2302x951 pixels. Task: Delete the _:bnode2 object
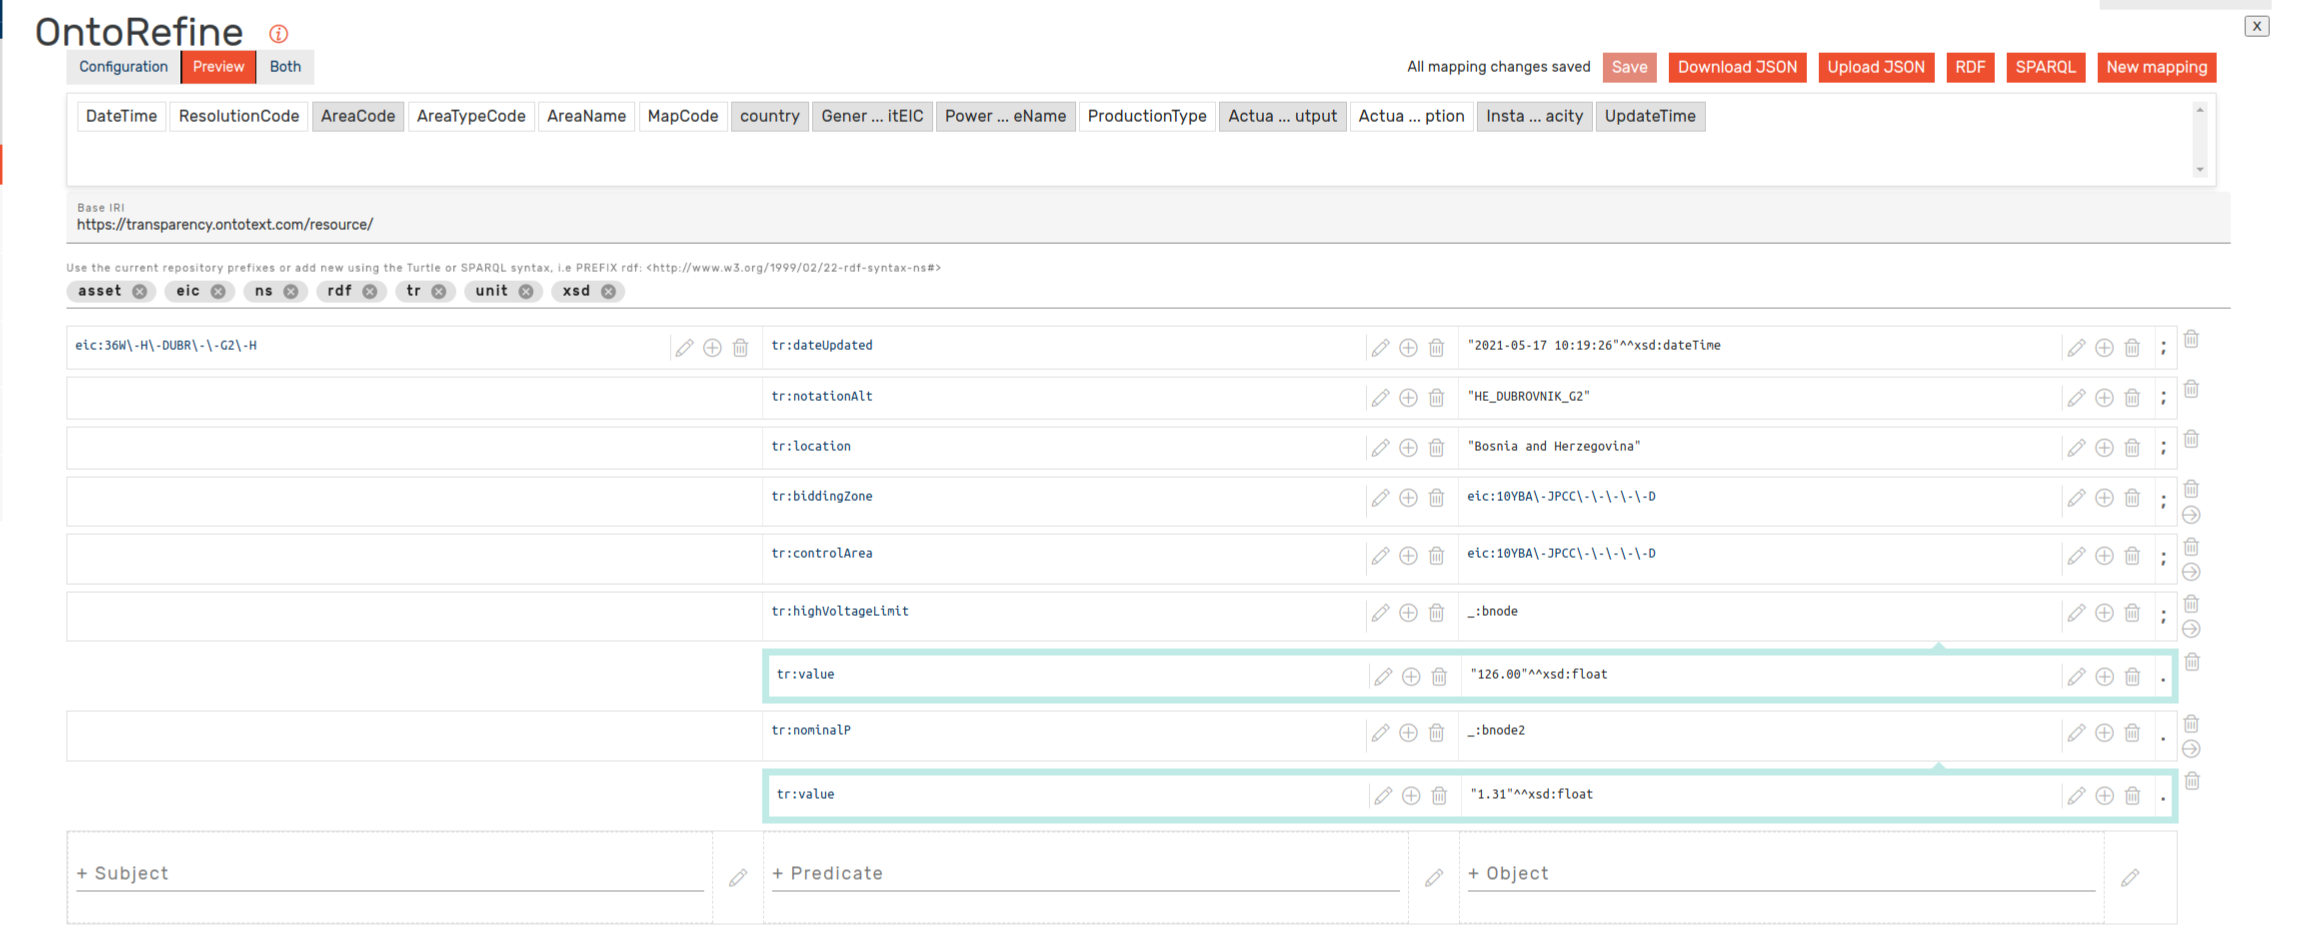[x=2132, y=733]
